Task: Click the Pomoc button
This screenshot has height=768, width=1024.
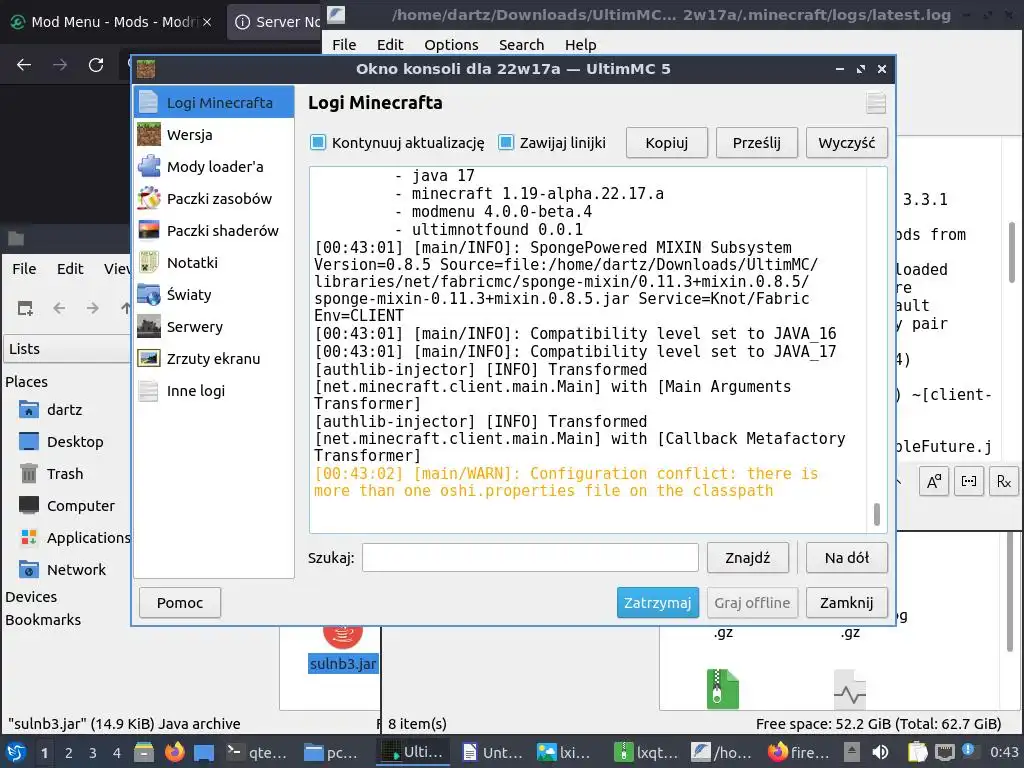Action: pos(180,602)
